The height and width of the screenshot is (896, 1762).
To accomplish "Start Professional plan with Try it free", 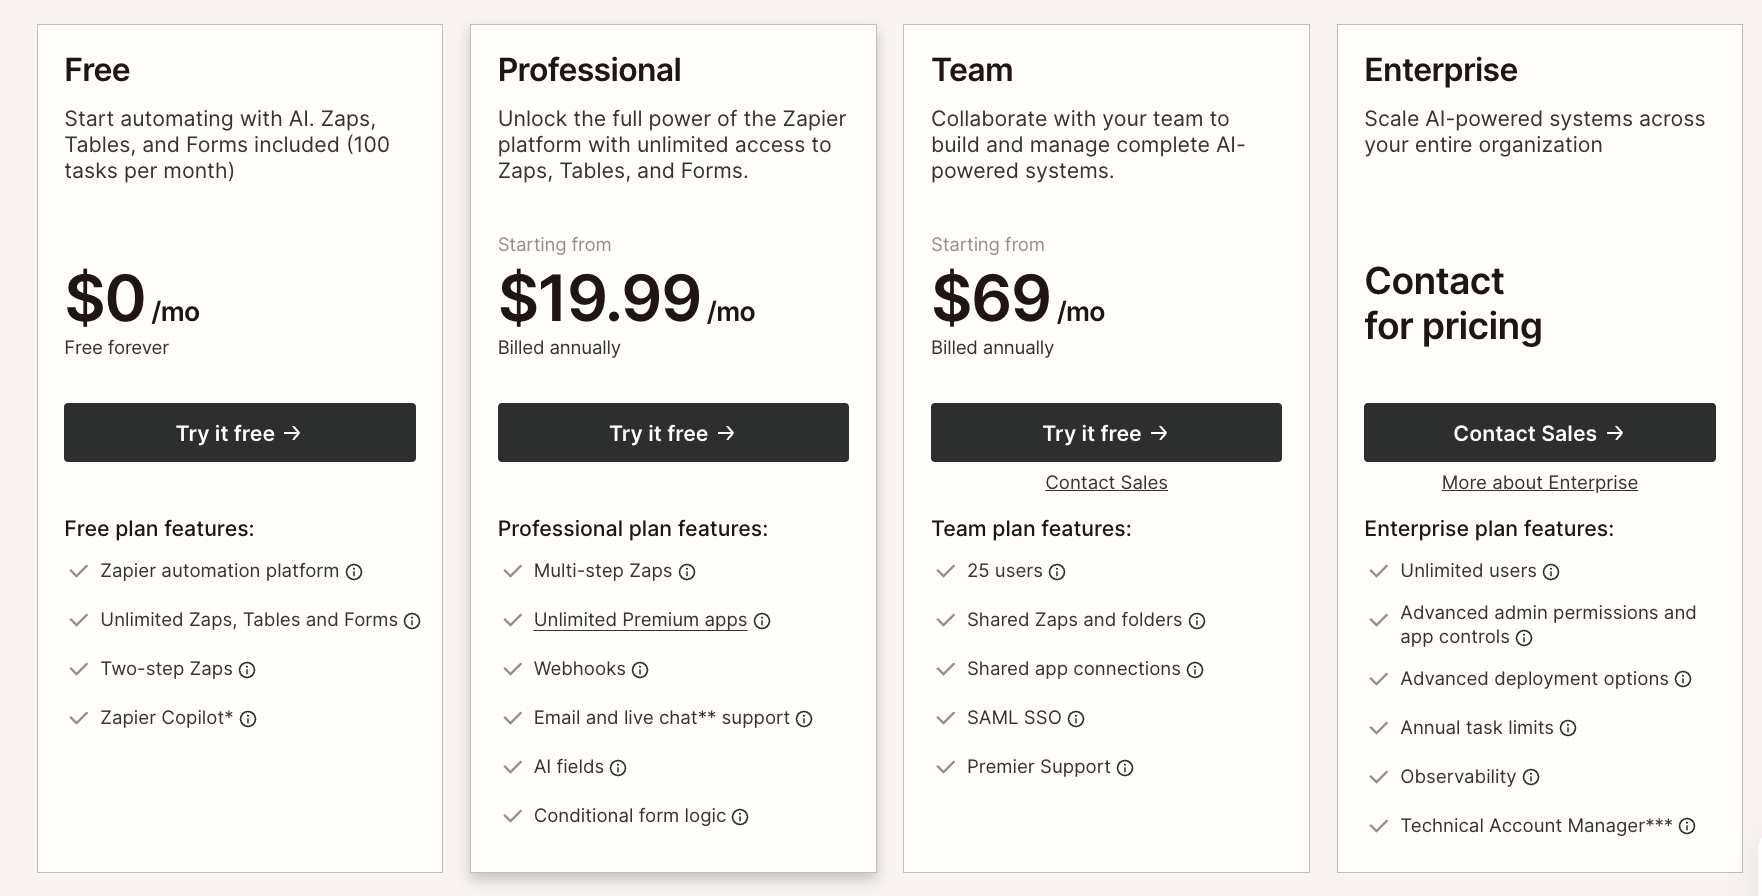I will click(x=673, y=433).
